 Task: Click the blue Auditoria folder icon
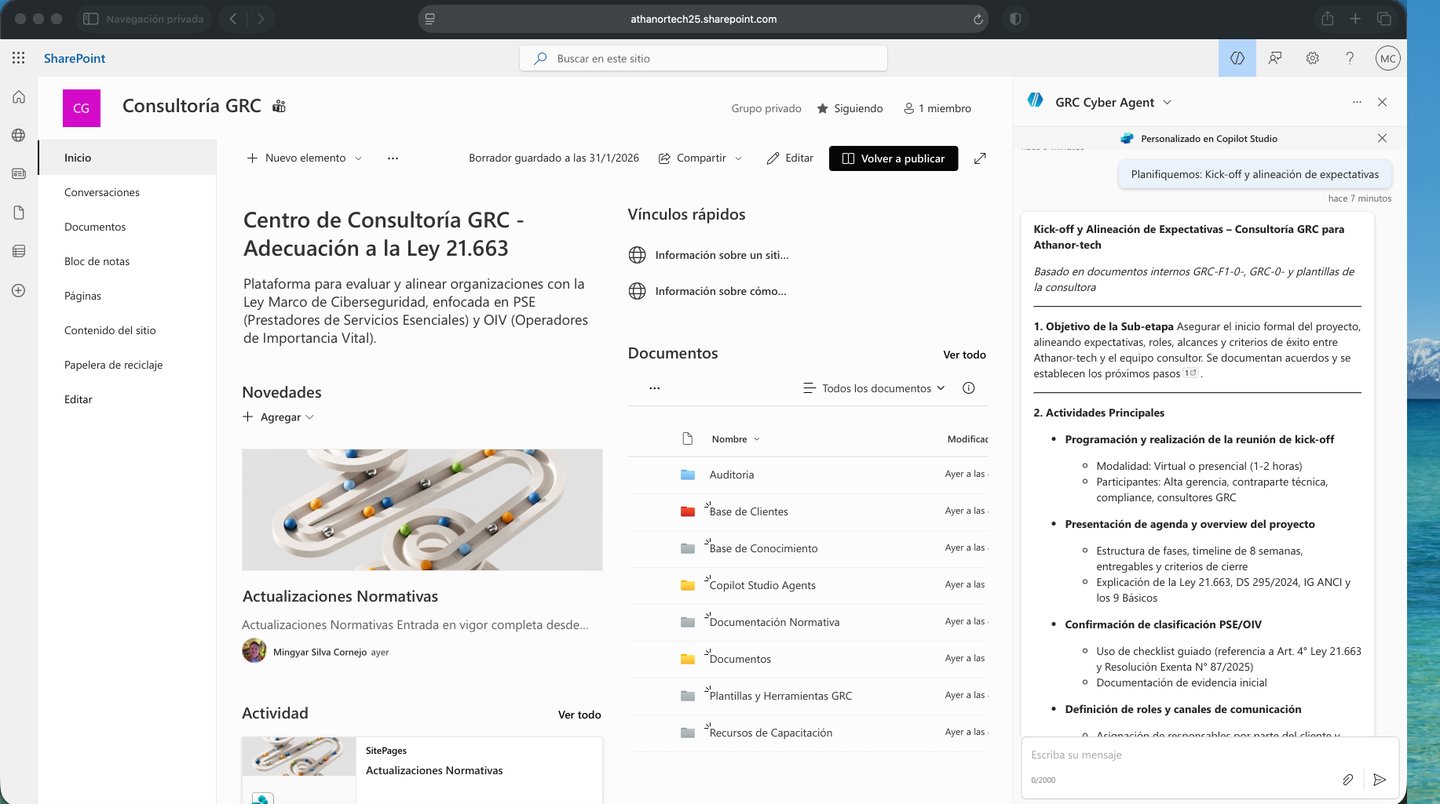click(x=687, y=474)
